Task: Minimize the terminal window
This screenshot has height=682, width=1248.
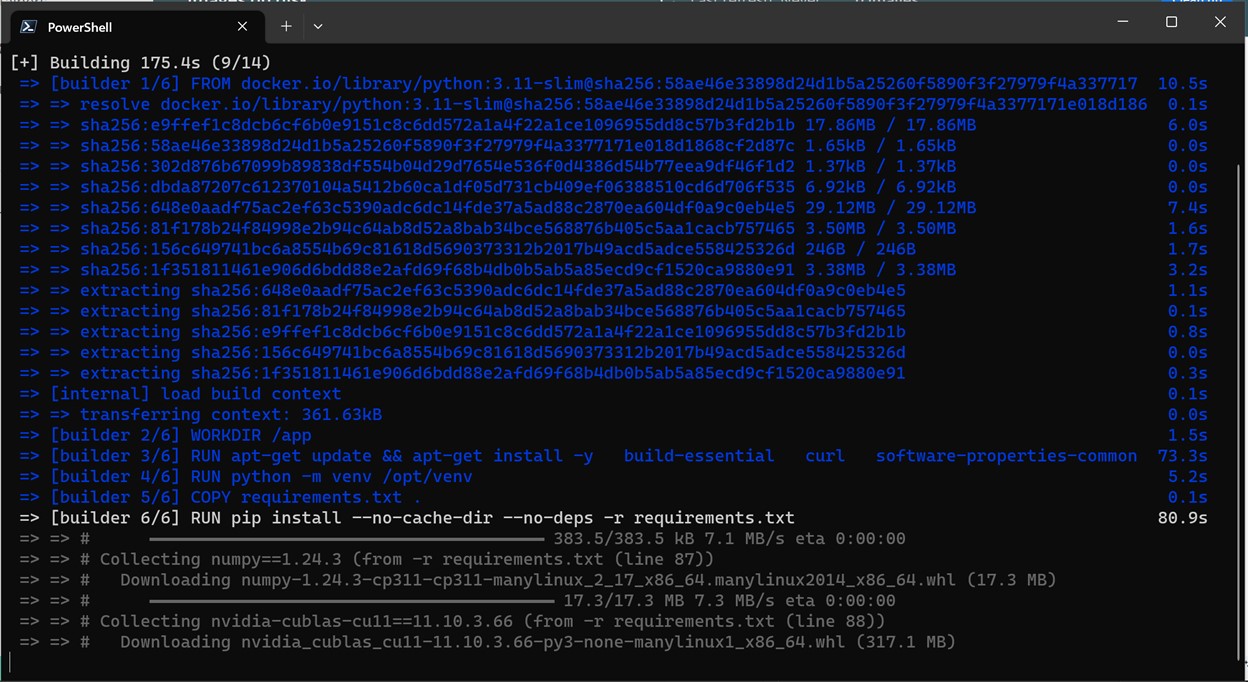Action: [x=1123, y=21]
